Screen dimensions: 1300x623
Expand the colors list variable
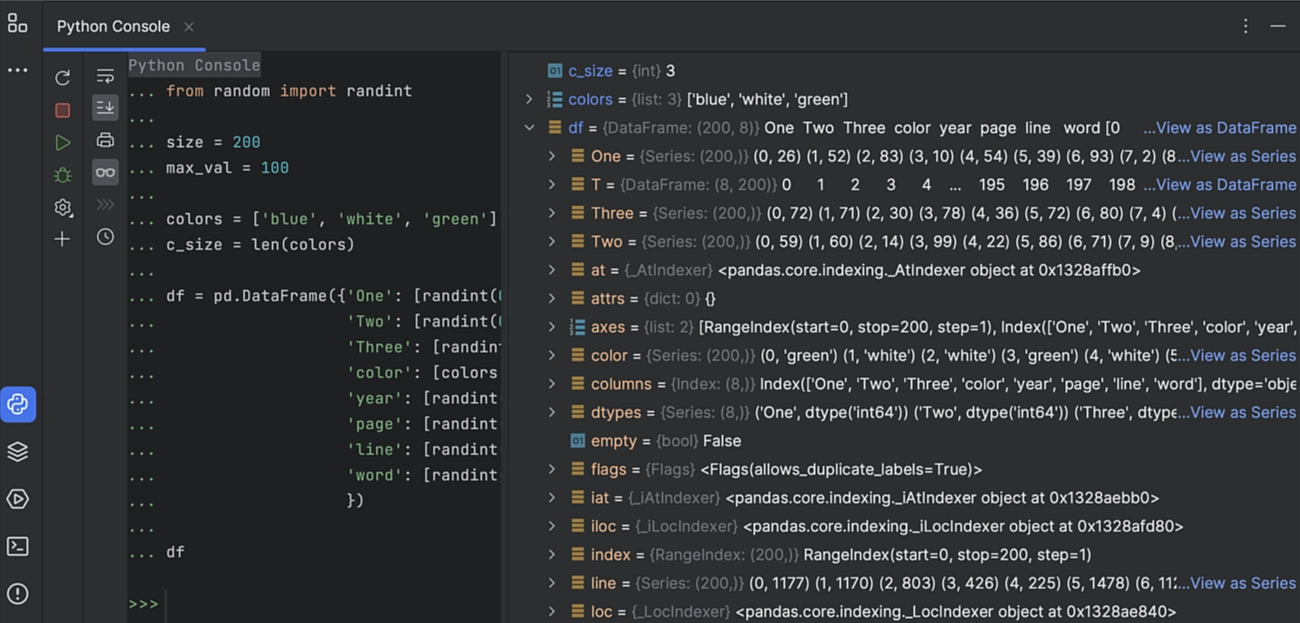pyautogui.click(x=529, y=99)
